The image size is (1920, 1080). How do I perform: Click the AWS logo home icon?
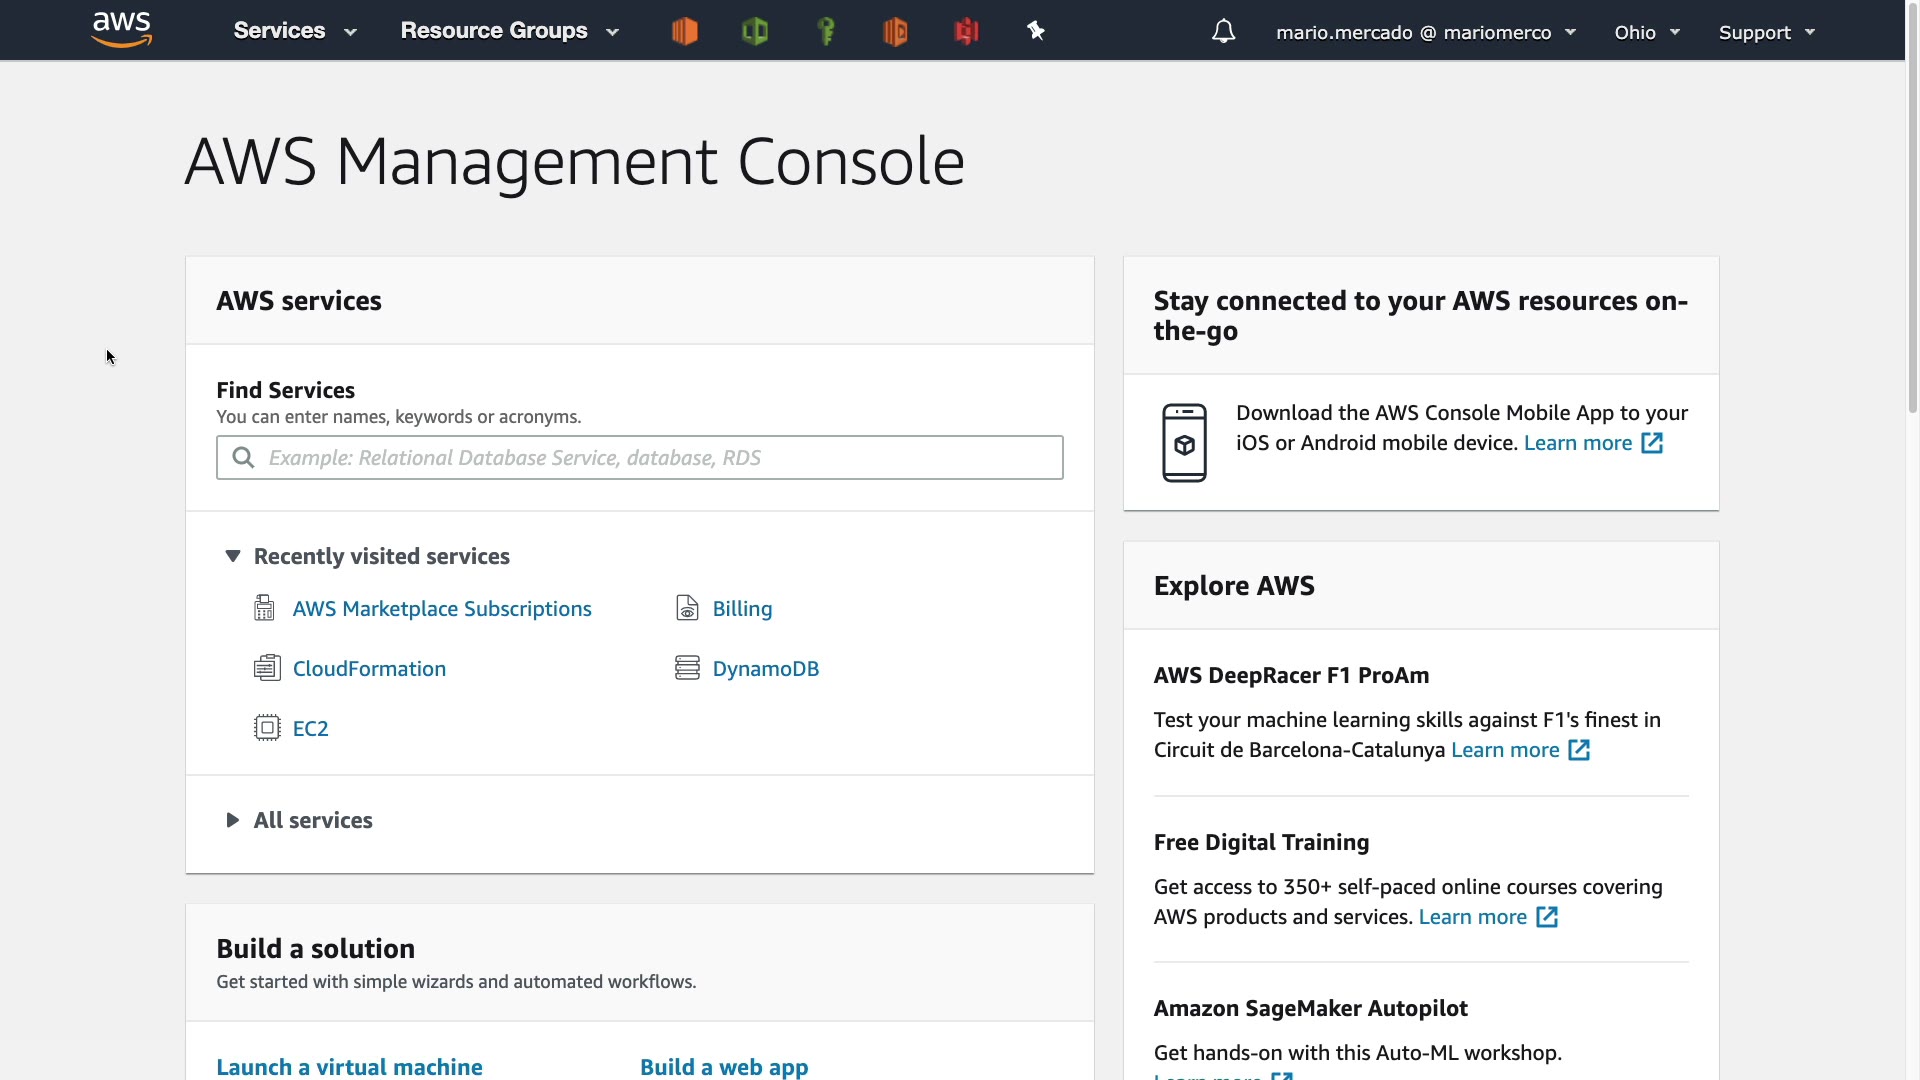(x=121, y=30)
